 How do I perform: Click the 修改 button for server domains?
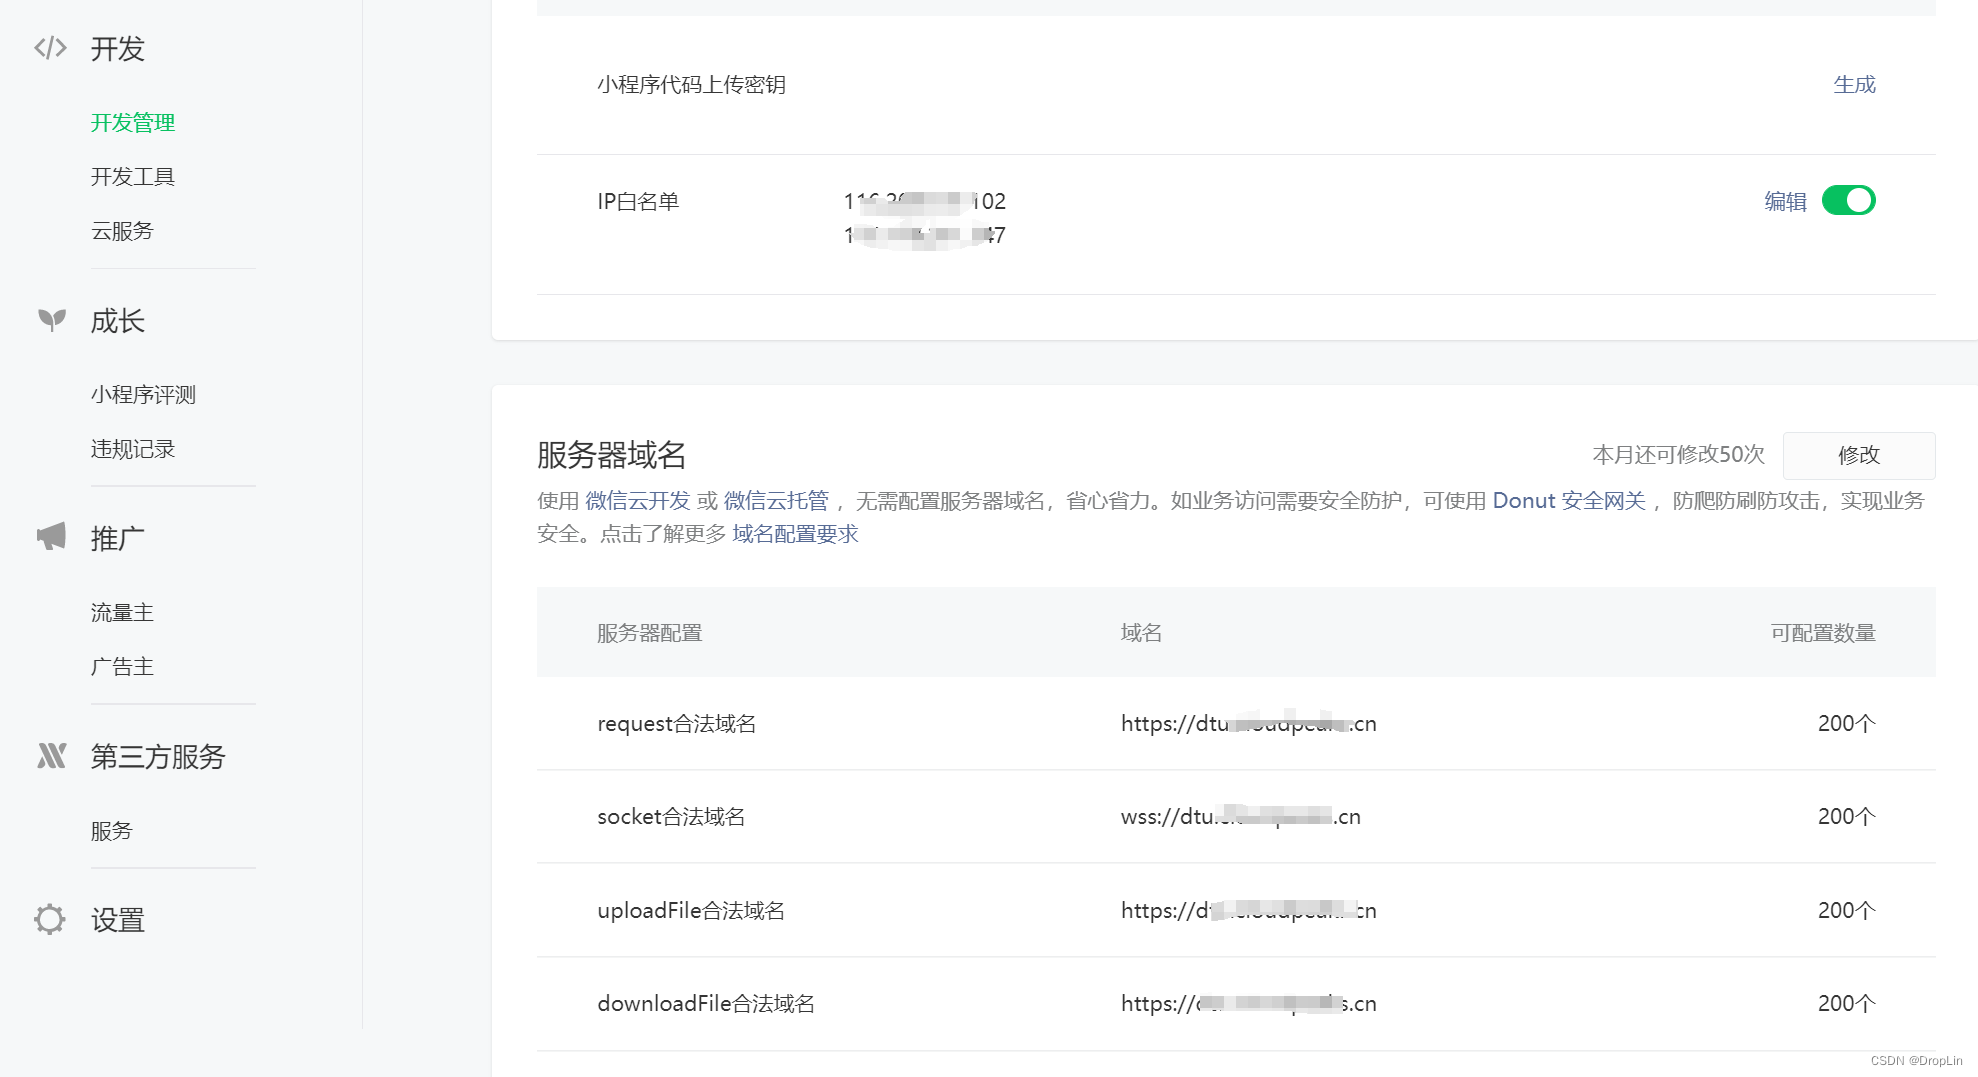pyautogui.click(x=1859, y=455)
